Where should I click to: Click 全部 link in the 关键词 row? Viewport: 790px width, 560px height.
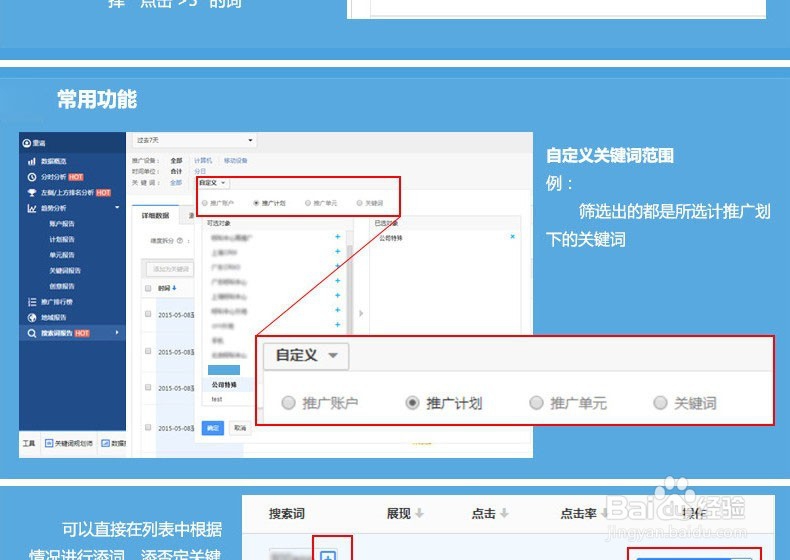[176, 182]
